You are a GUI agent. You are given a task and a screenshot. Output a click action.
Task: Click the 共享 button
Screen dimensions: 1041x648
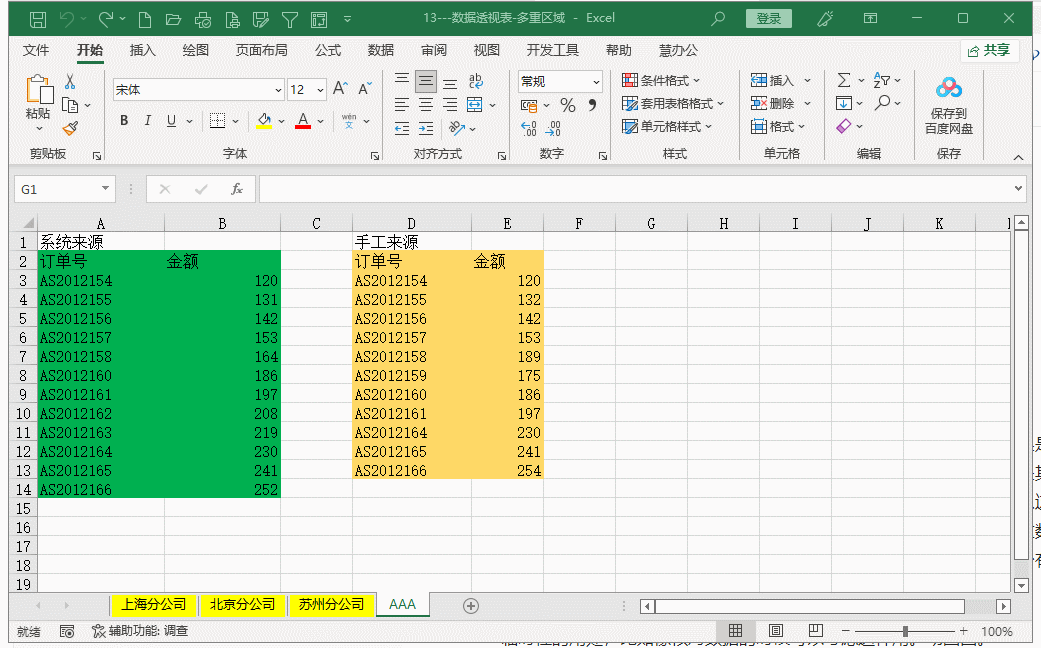click(989, 50)
